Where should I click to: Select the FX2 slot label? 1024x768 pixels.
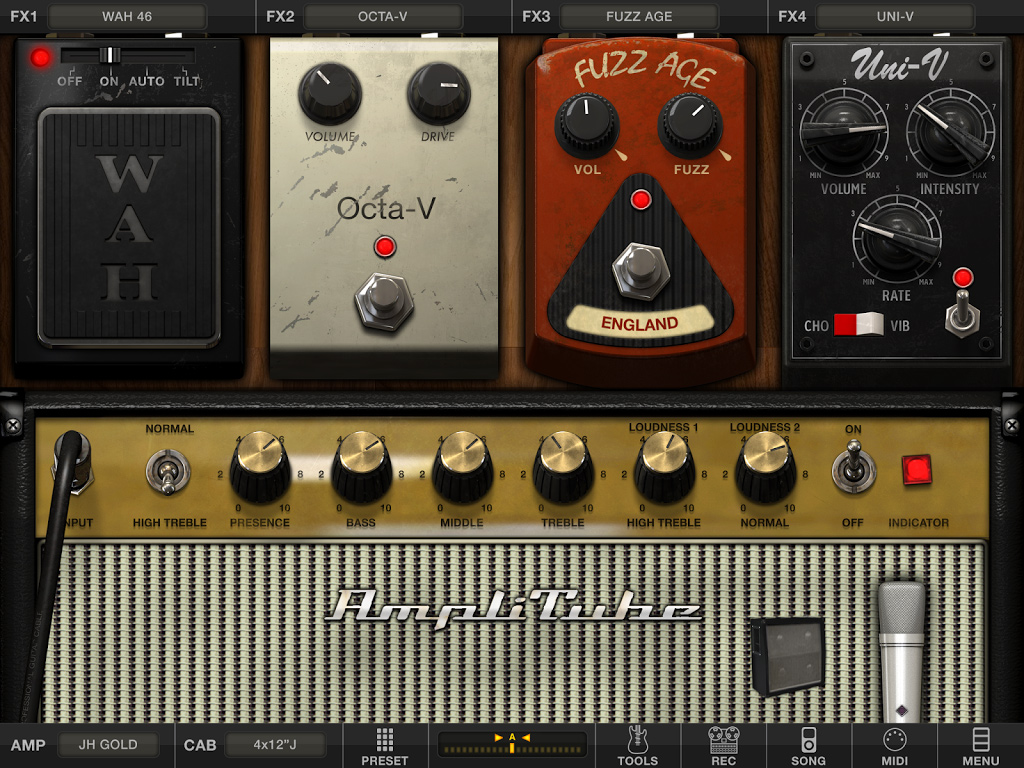[x=280, y=16]
